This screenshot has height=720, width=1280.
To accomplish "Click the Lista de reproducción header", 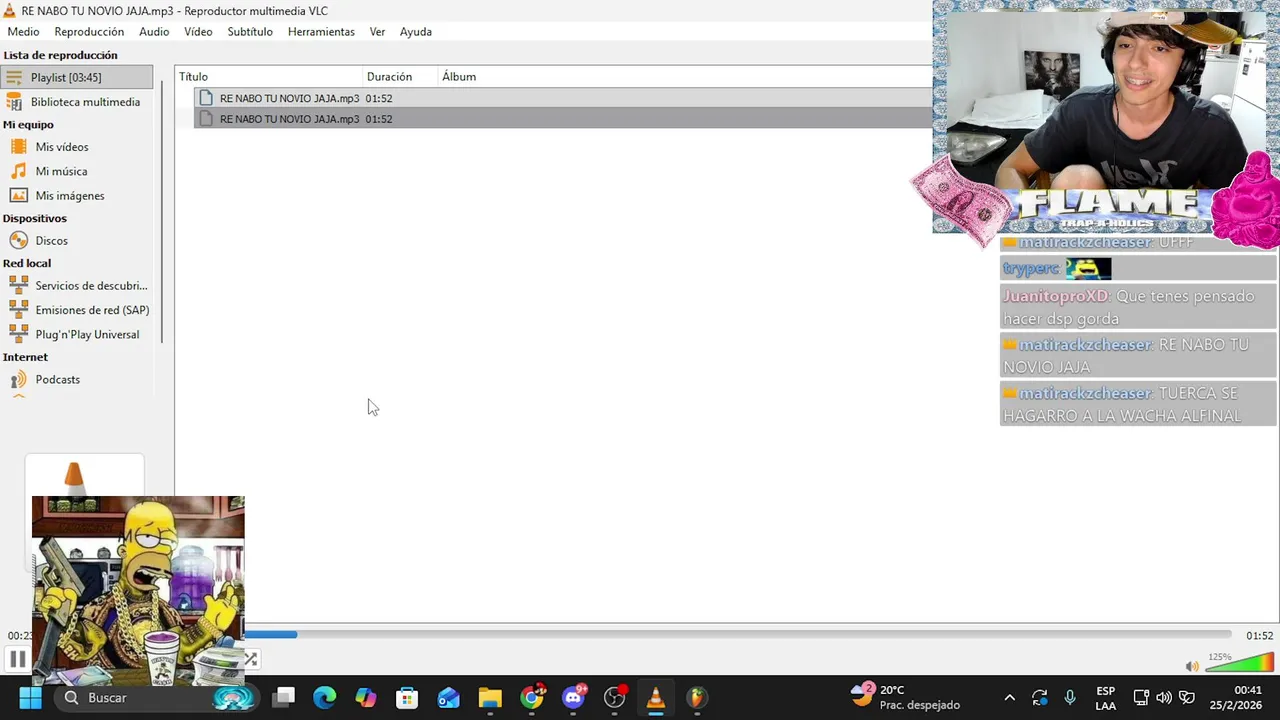I will pos(60,55).
